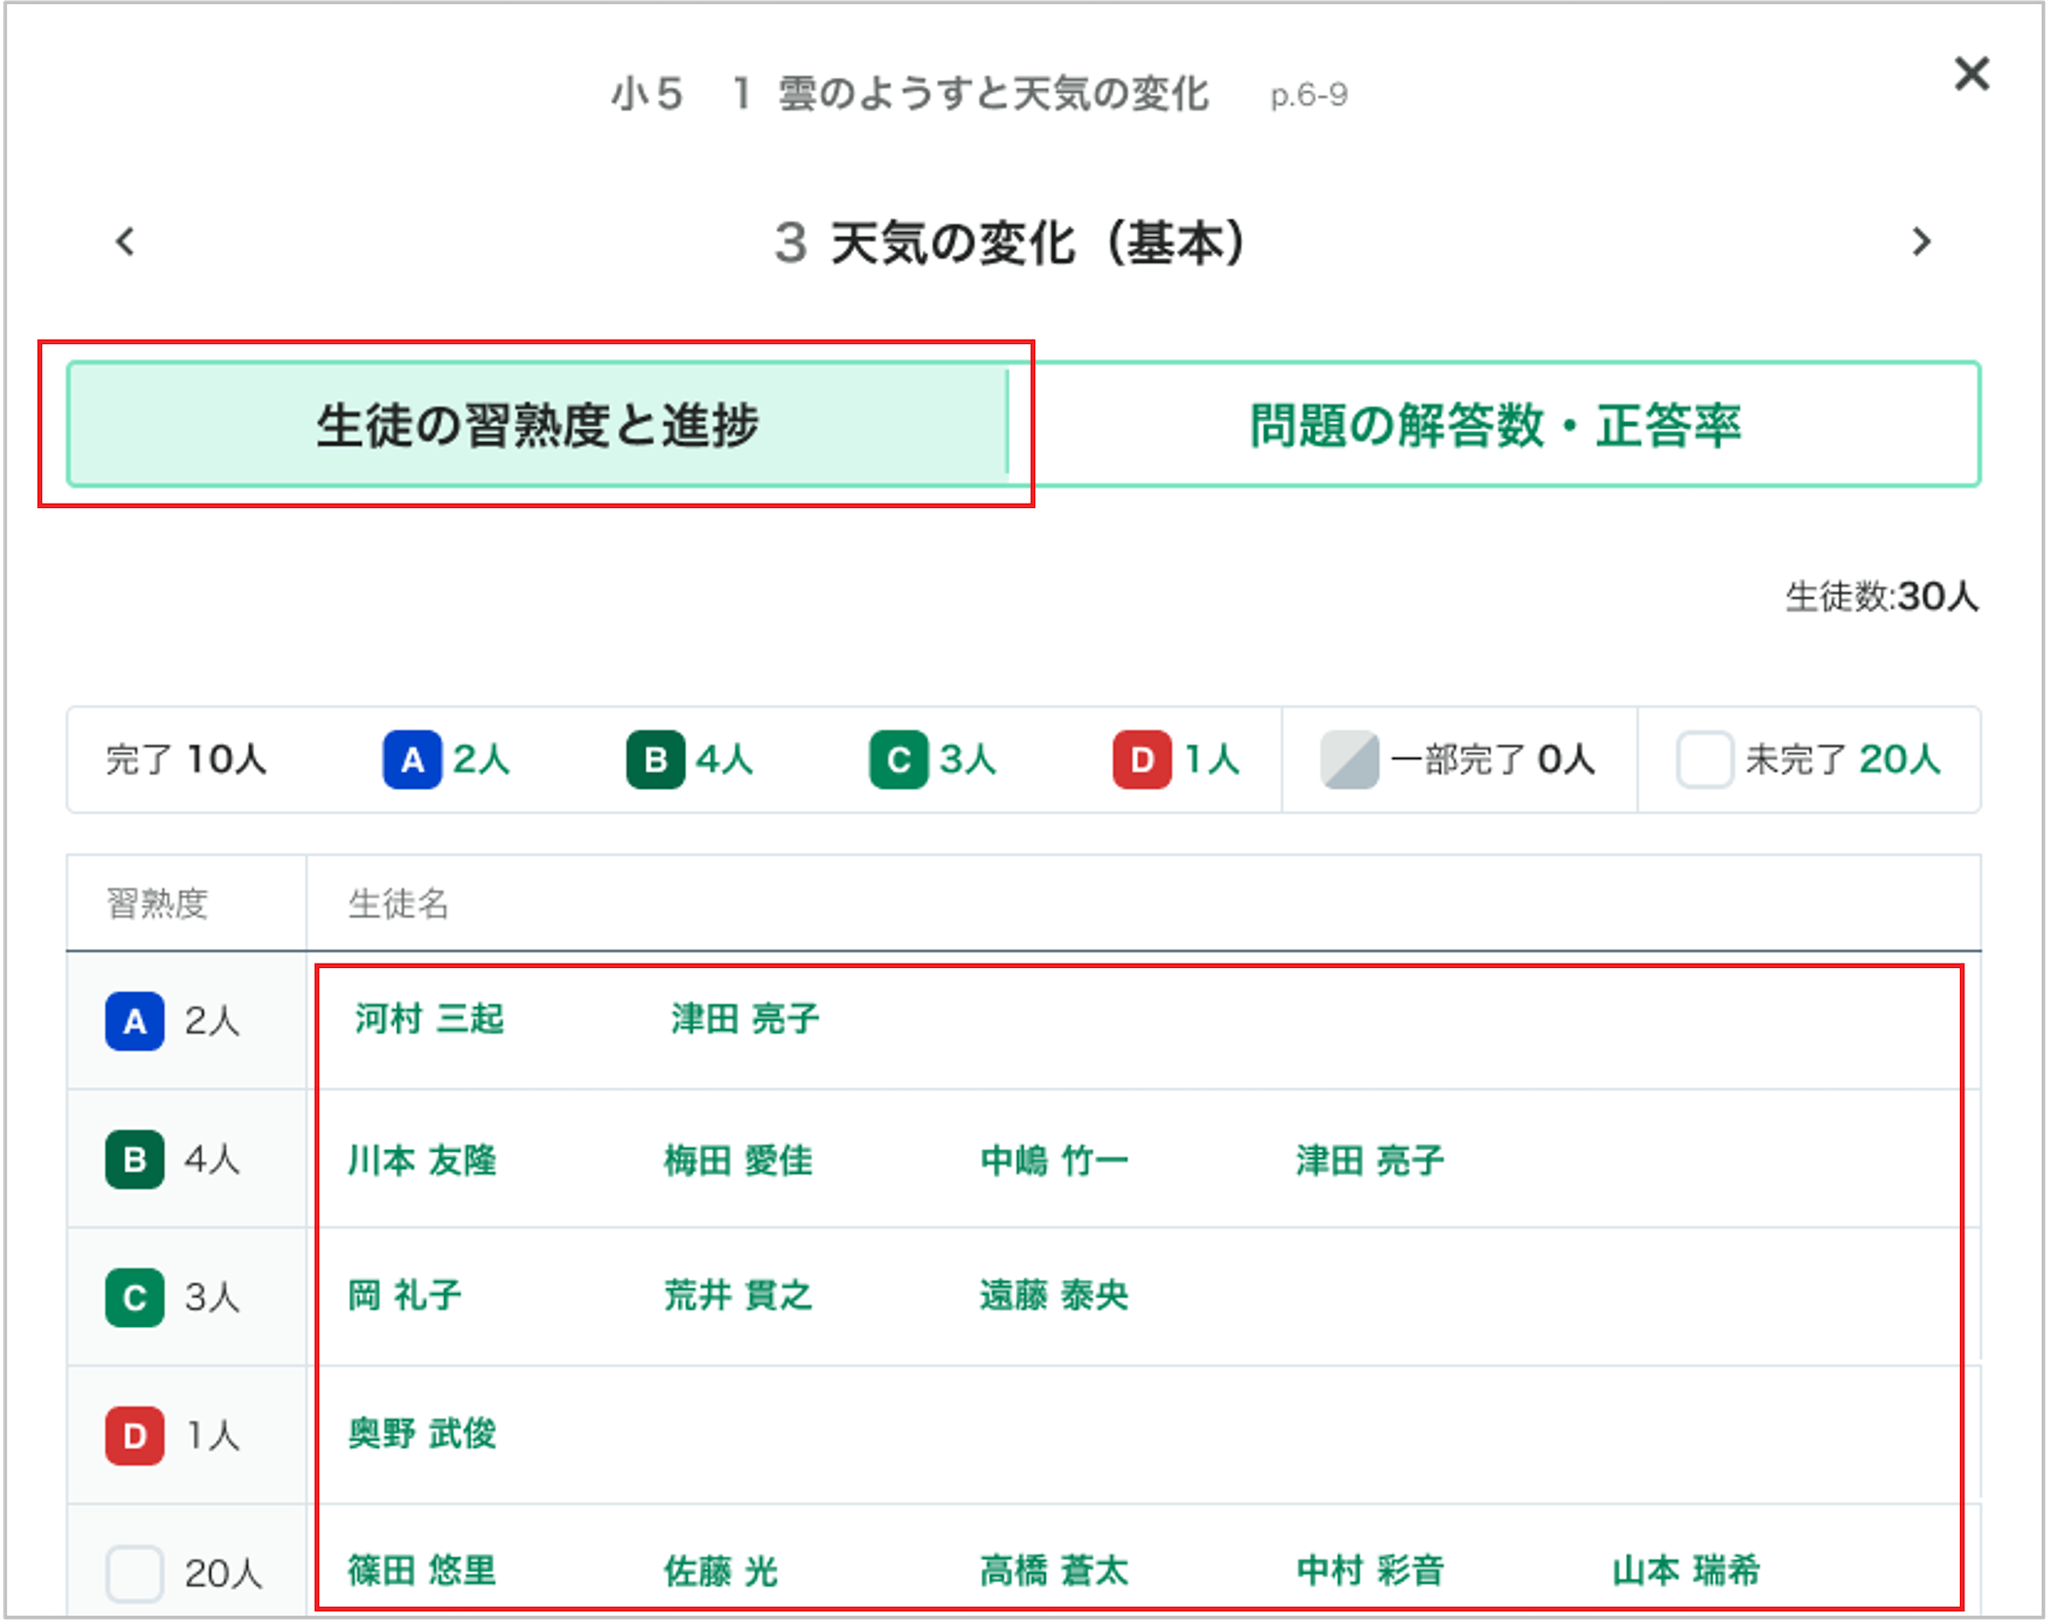Click the D badge in the 1人 table row
Viewport: 2048px width, 1622px height.
135,1435
